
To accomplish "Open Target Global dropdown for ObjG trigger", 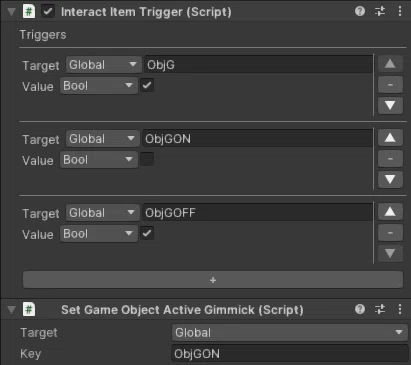I will point(103,65).
